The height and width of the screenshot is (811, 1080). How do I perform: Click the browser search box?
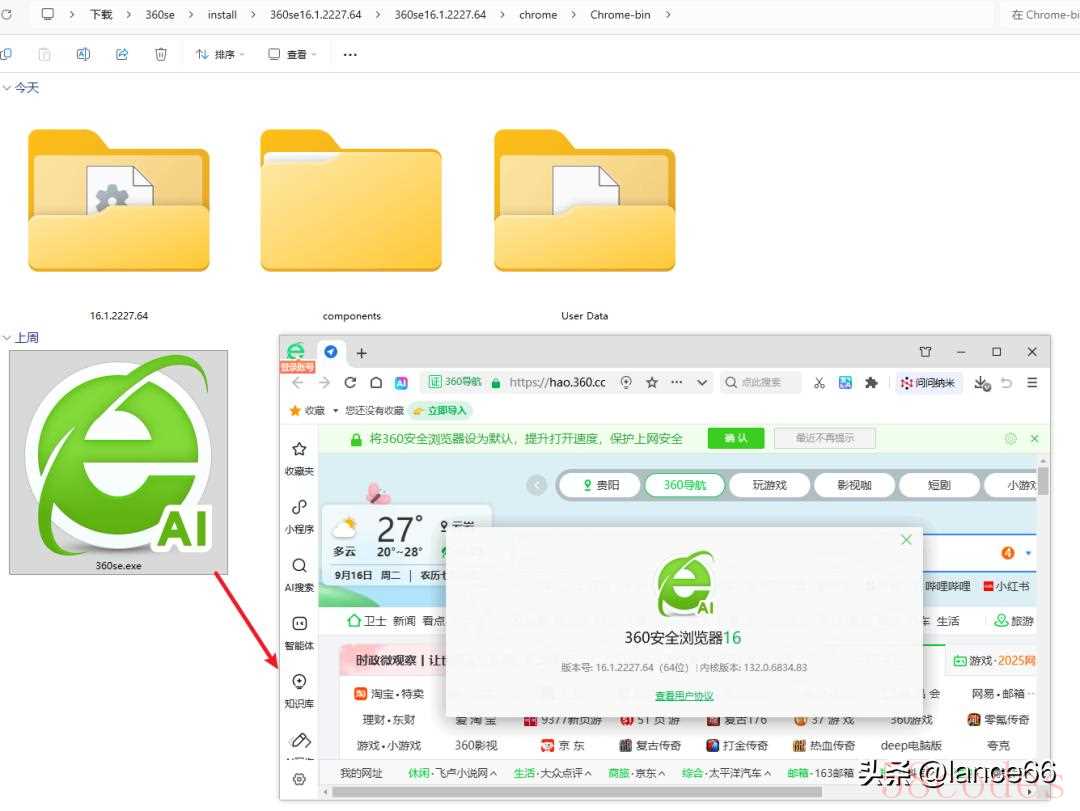click(x=761, y=382)
